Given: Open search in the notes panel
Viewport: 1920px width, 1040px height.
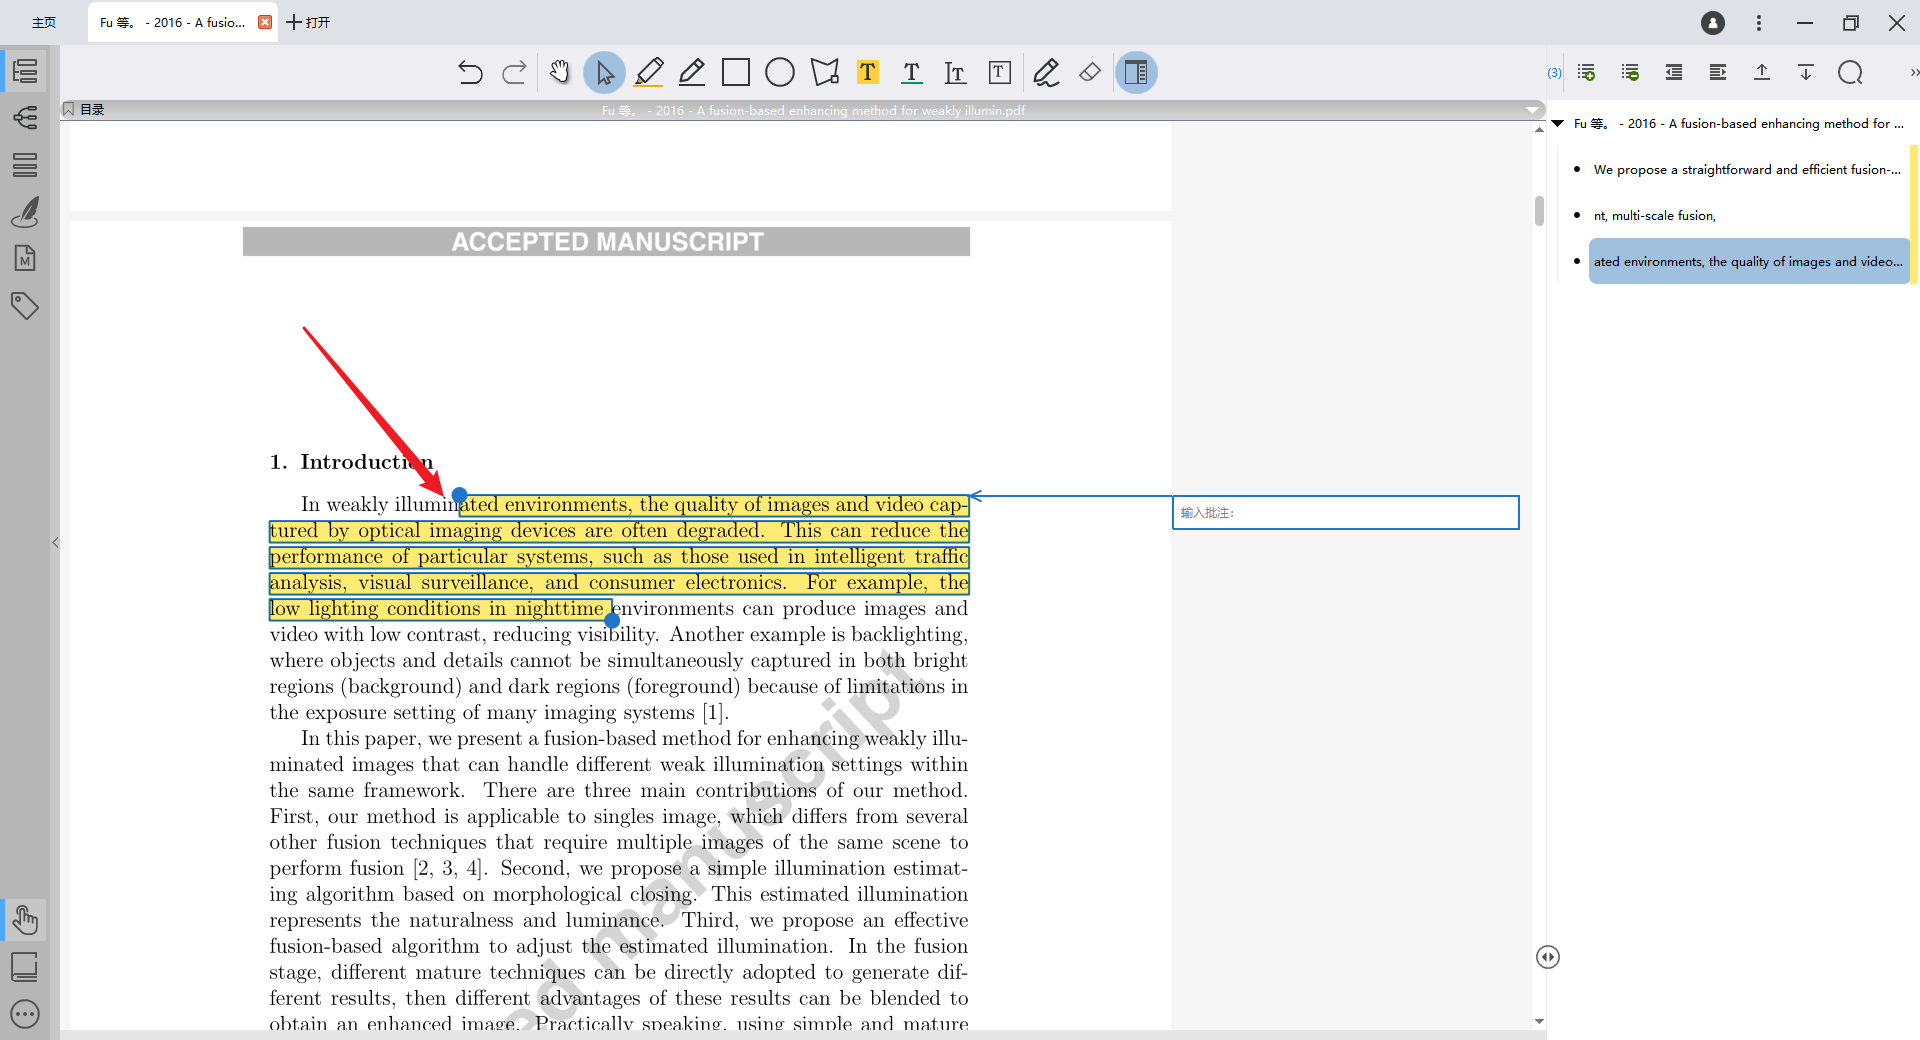Looking at the screenshot, I should 1851,72.
